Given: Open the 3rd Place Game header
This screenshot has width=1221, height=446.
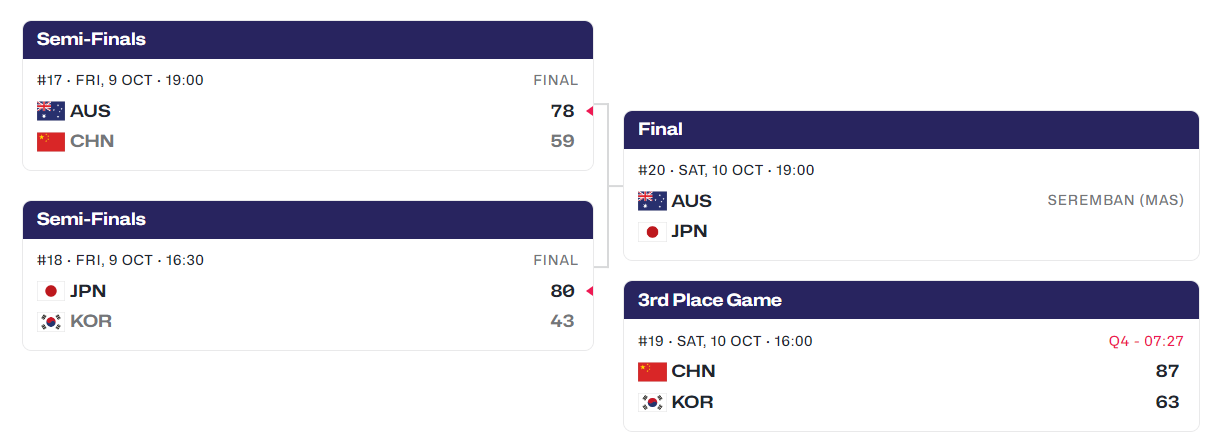Looking at the screenshot, I should coord(911,300).
